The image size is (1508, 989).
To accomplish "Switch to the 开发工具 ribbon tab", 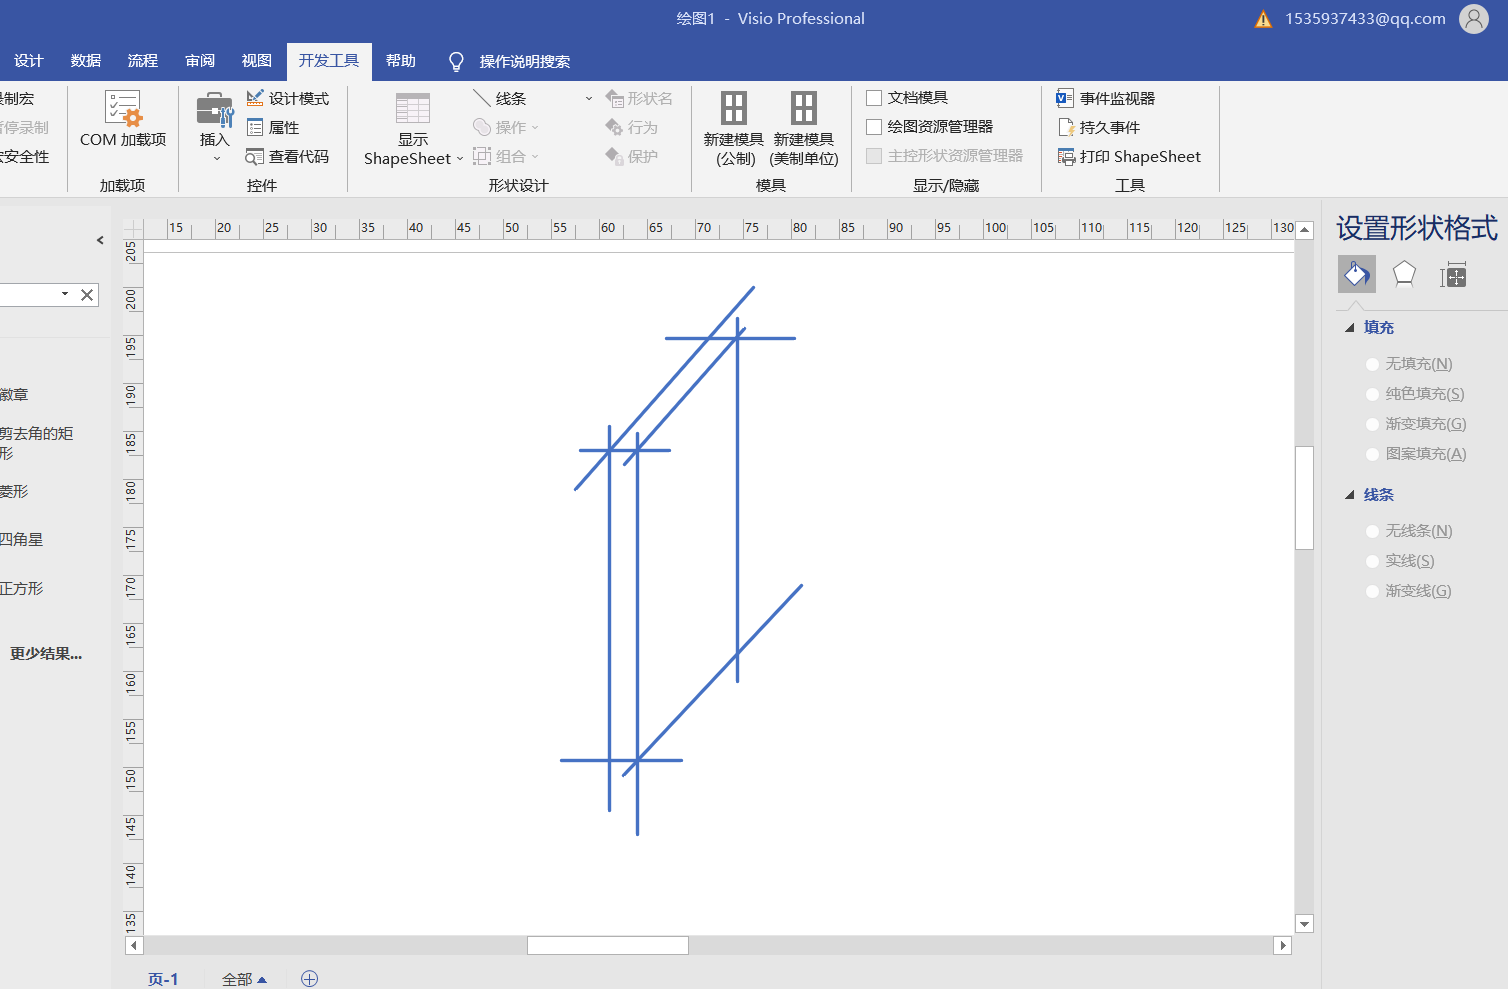I will click(x=329, y=61).
